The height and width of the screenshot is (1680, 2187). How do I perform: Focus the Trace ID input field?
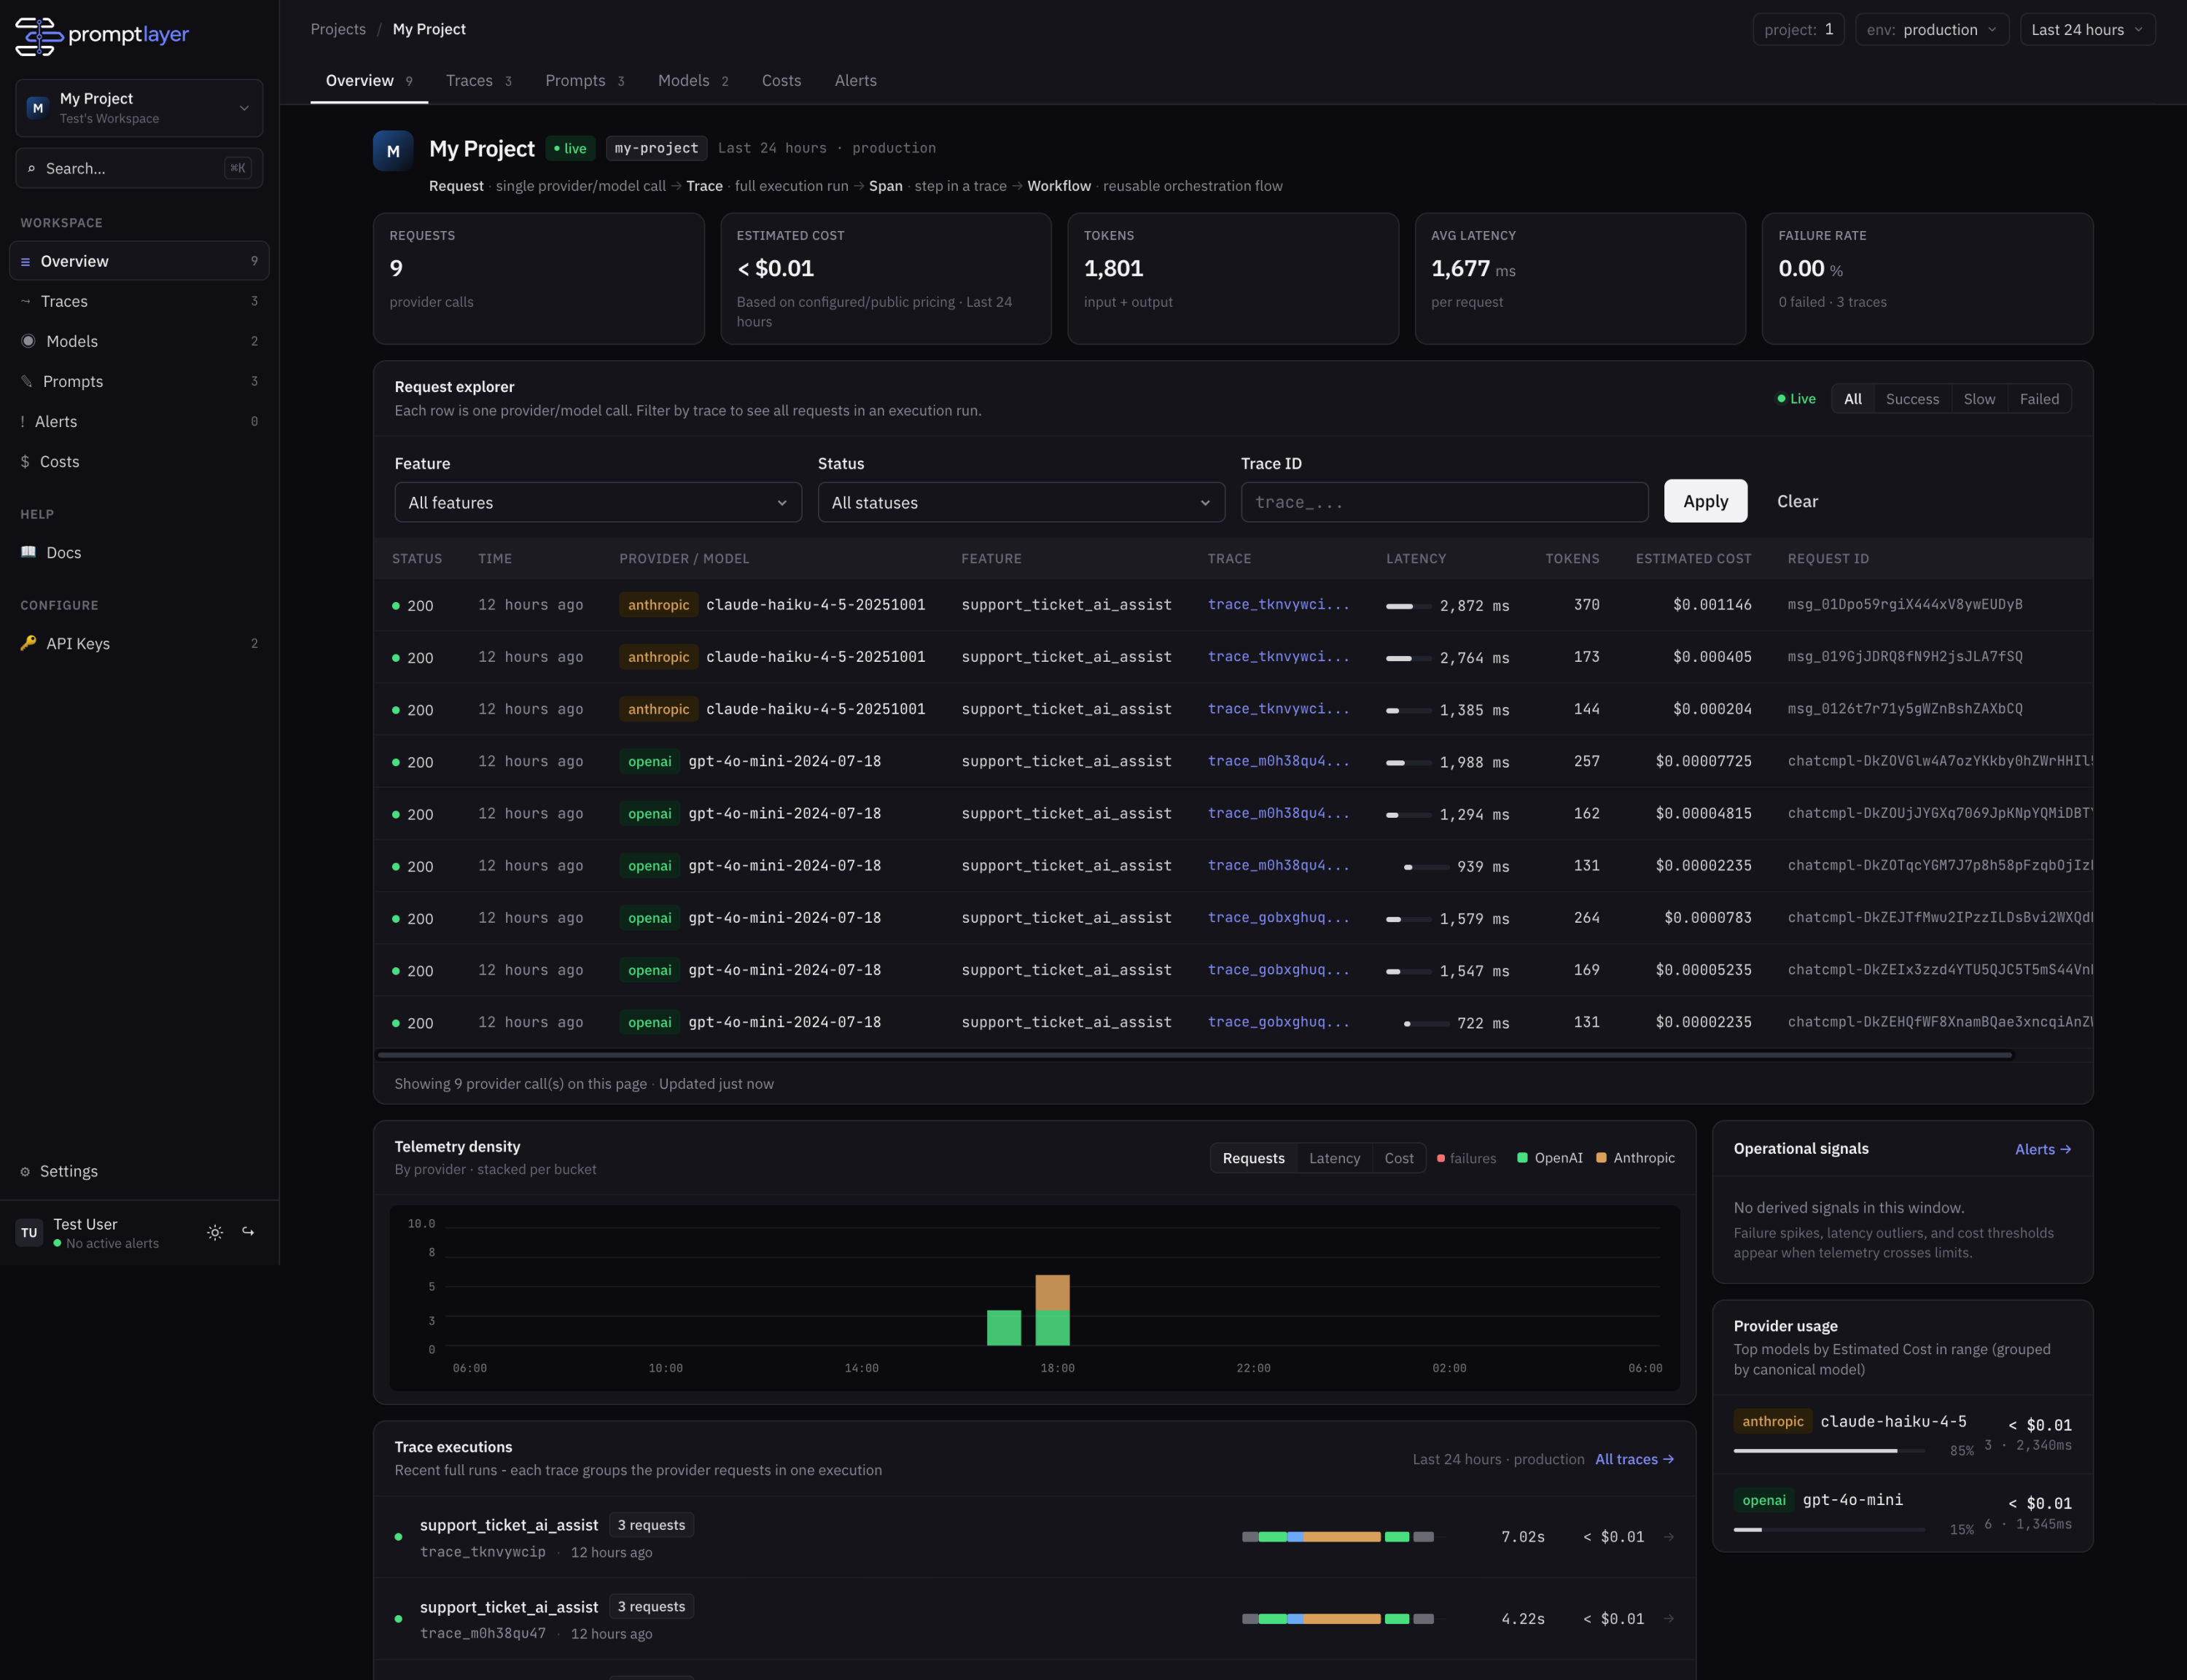pyautogui.click(x=1444, y=502)
